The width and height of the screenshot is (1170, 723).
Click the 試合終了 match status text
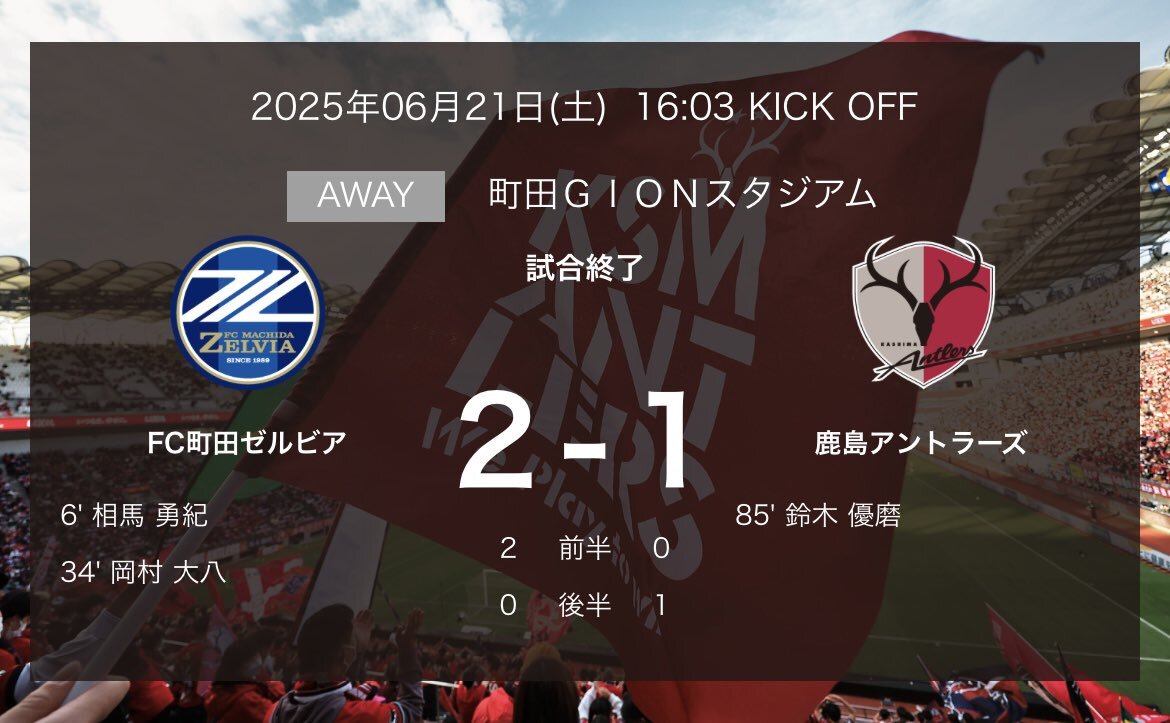point(584,269)
